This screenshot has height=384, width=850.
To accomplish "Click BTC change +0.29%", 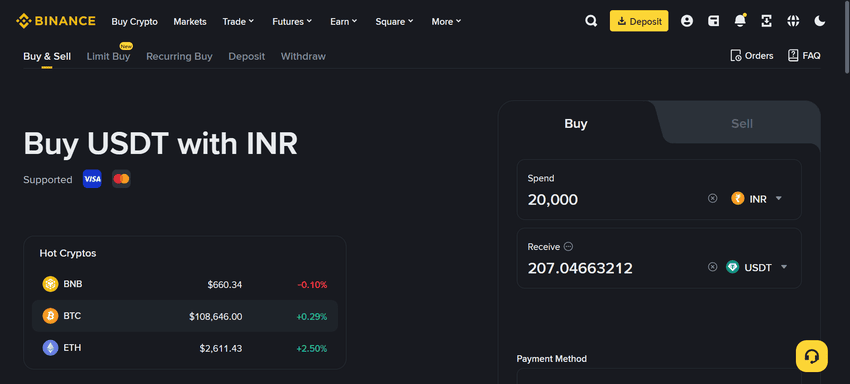I will pyautogui.click(x=312, y=316).
